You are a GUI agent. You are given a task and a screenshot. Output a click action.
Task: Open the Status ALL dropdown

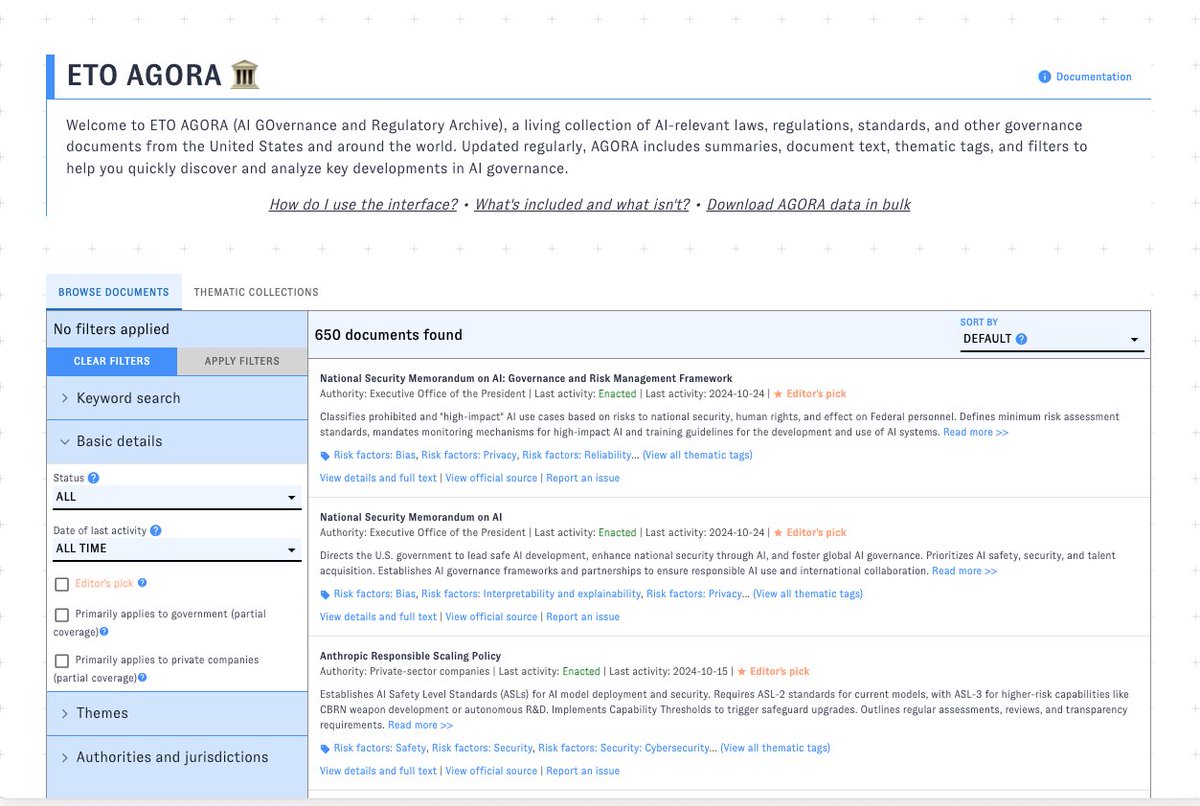click(177, 497)
